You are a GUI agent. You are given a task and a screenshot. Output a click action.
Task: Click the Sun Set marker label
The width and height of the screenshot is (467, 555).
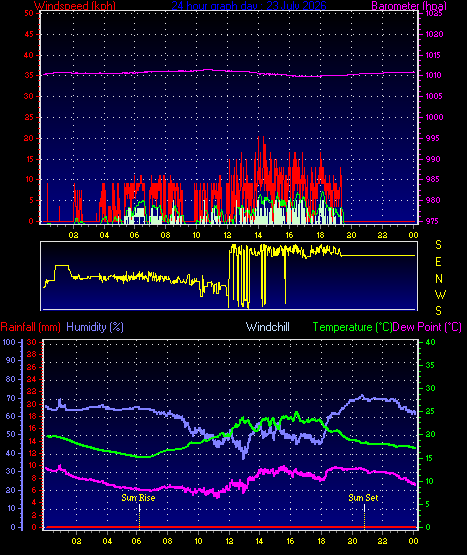(363, 498)
